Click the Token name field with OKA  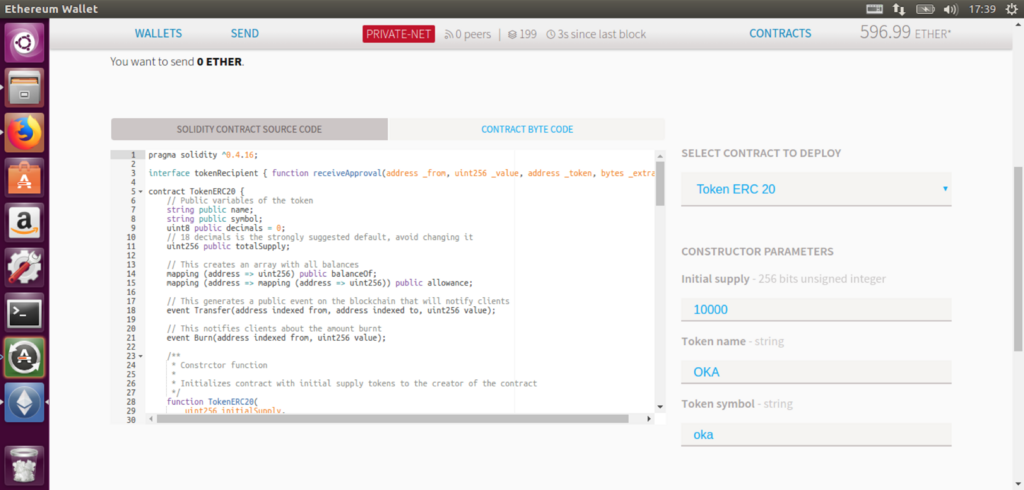point(816,372)
